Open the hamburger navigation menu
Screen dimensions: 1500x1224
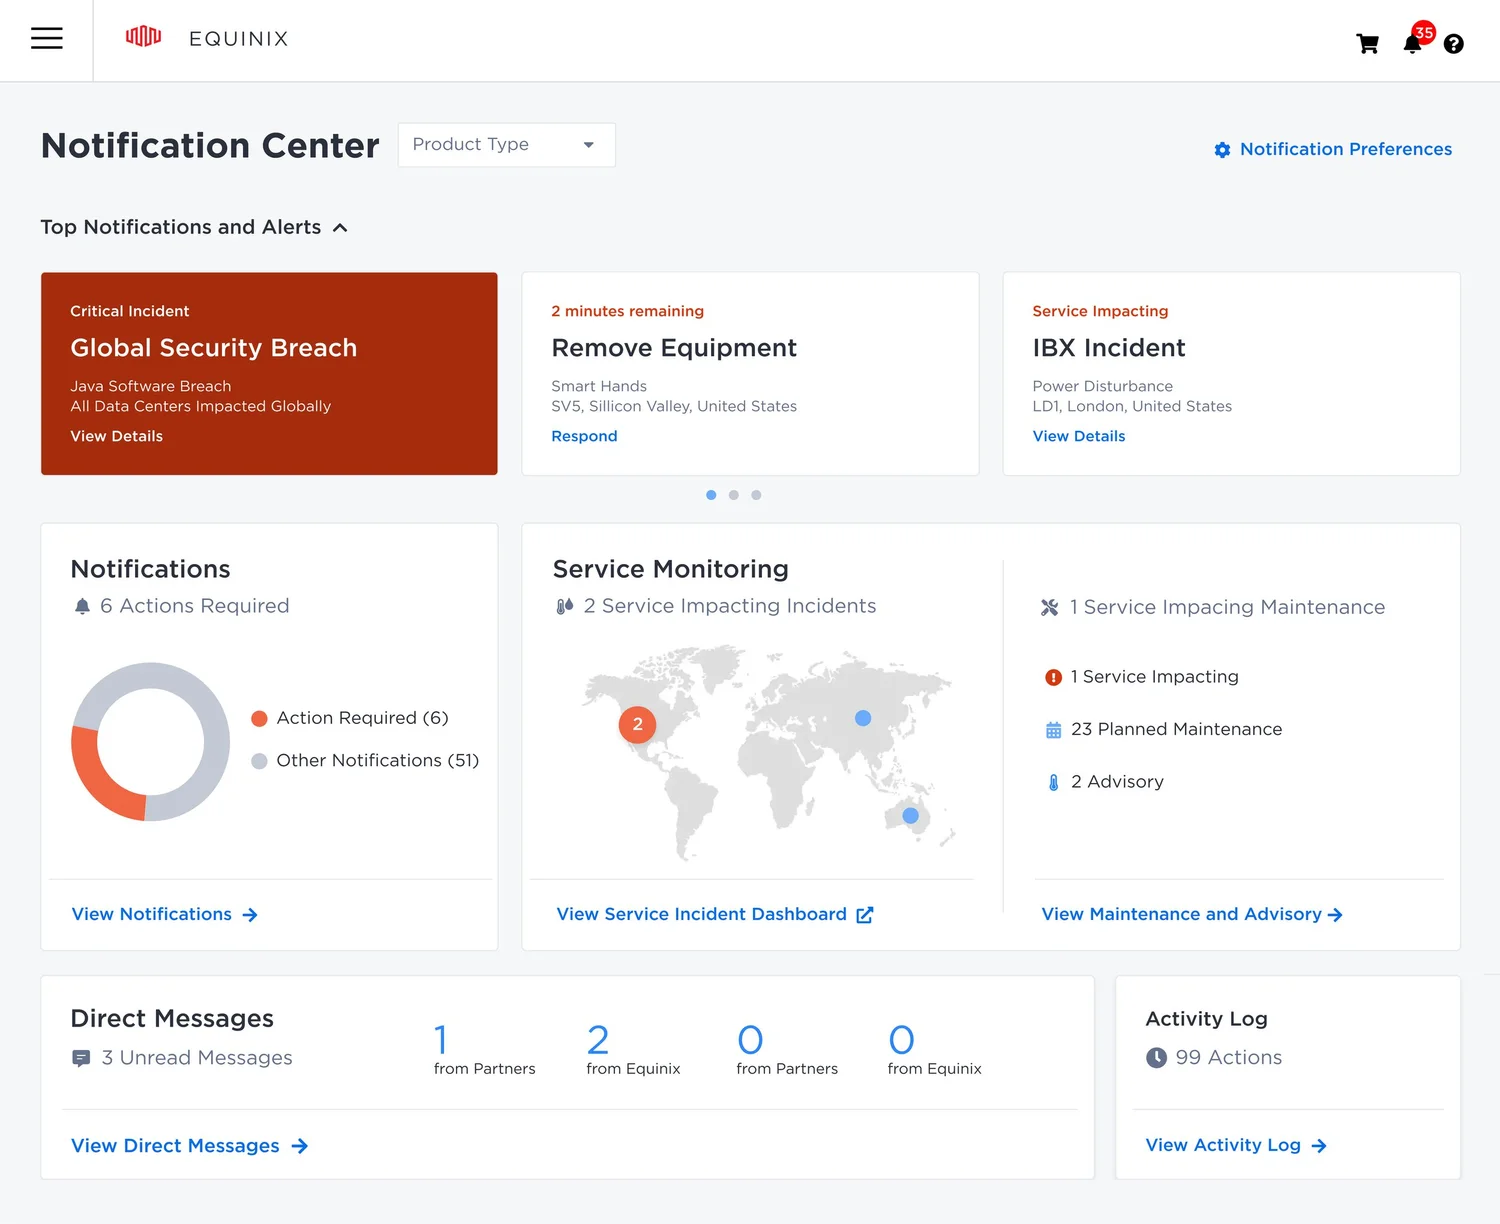pyautogui.click(x=47, y=38)
